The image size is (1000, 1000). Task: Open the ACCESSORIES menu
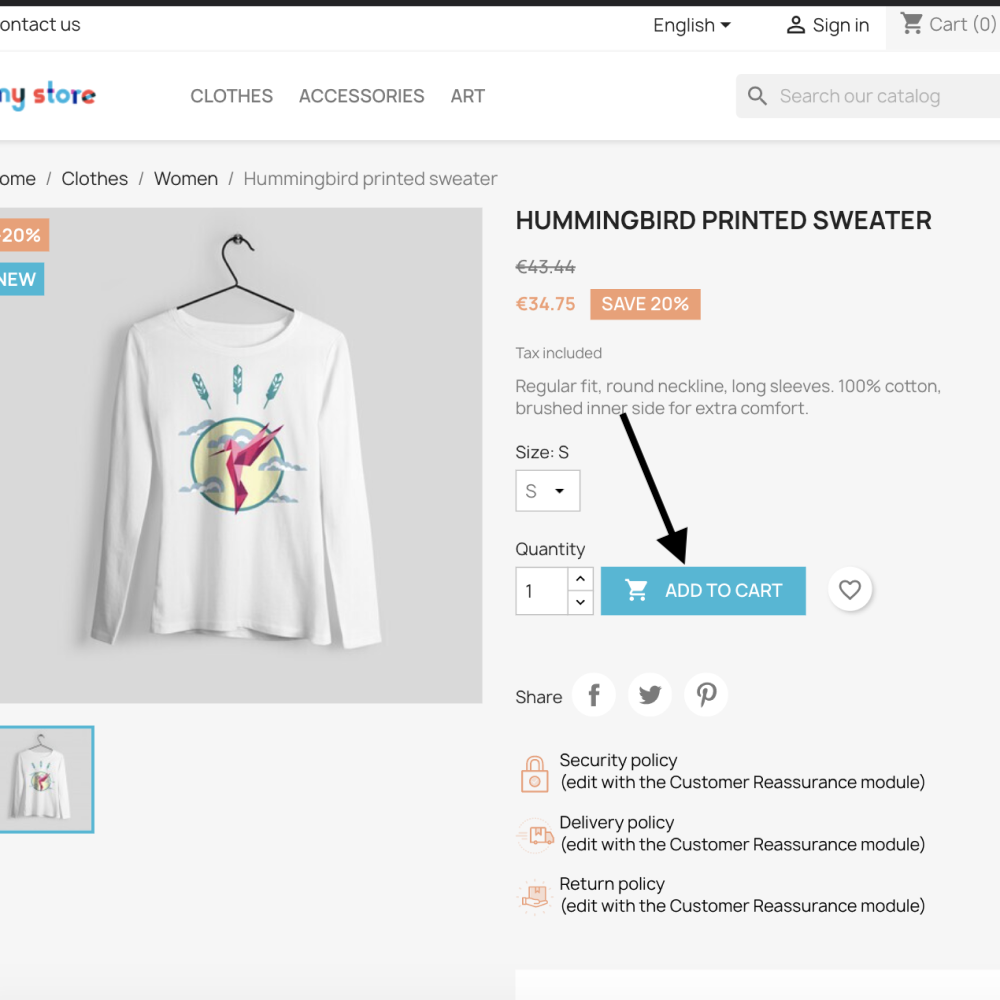point(361,96)
